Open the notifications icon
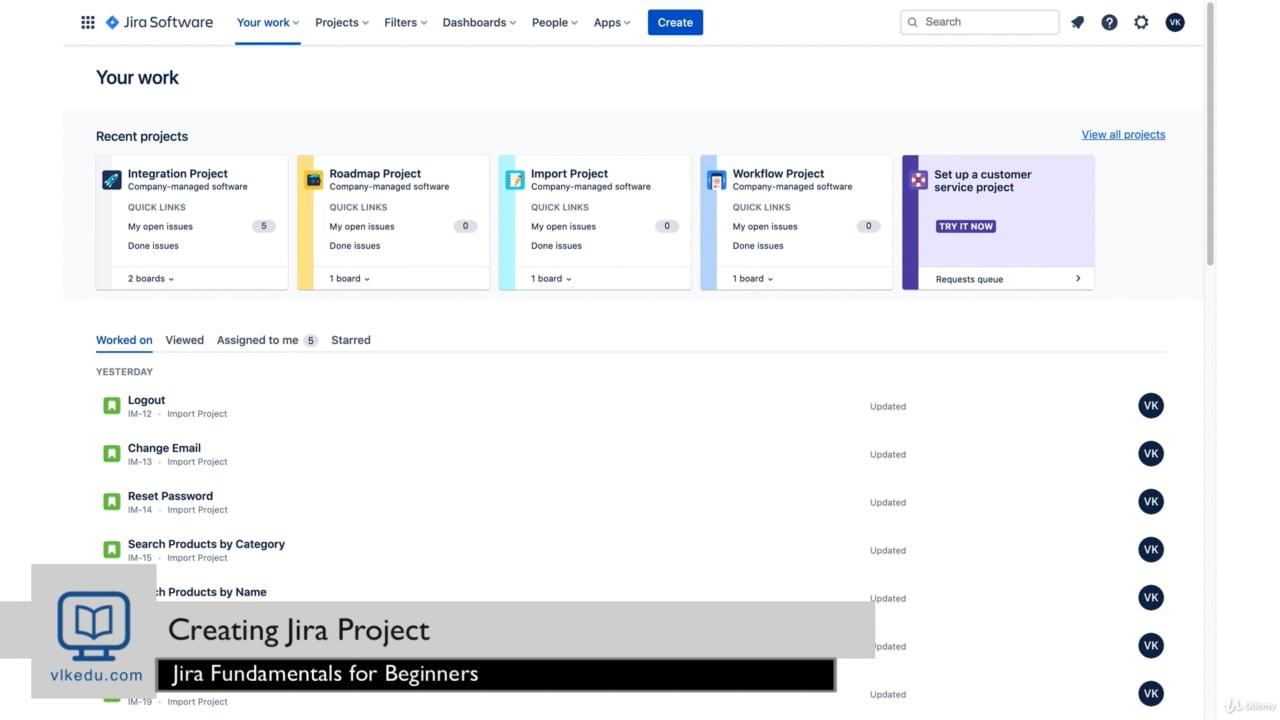This screenshot has width=1280, height=720. [x=1078, y=22]
